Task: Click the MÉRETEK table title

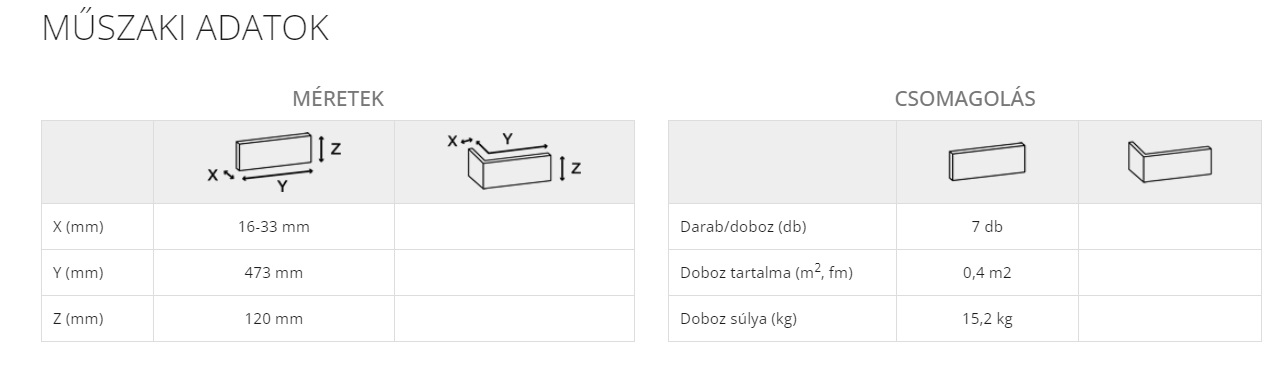Action: point(338,99)
